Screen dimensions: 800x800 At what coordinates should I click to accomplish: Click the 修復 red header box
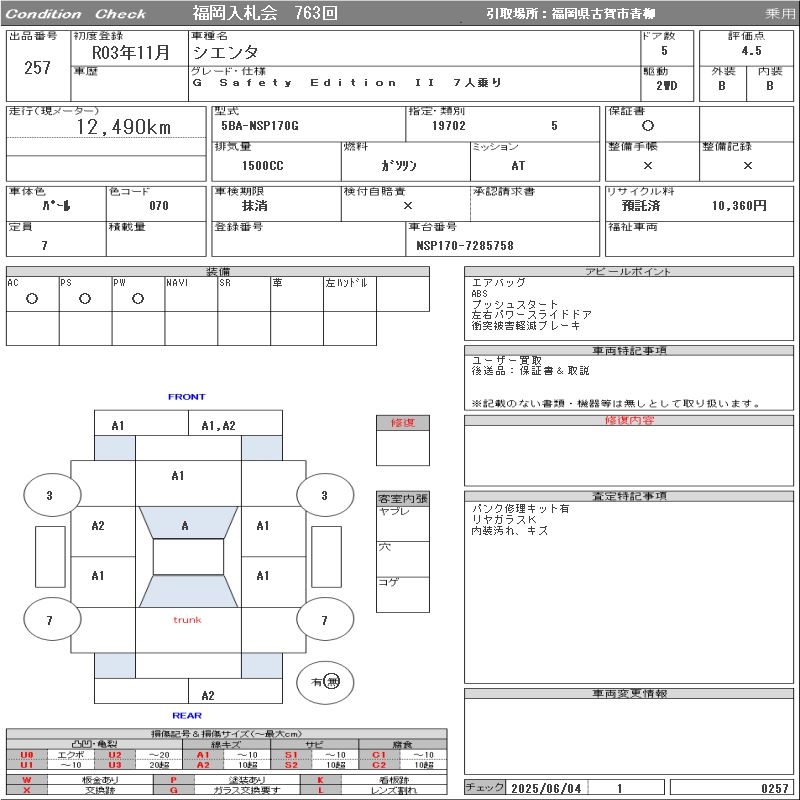coord(403,423)
